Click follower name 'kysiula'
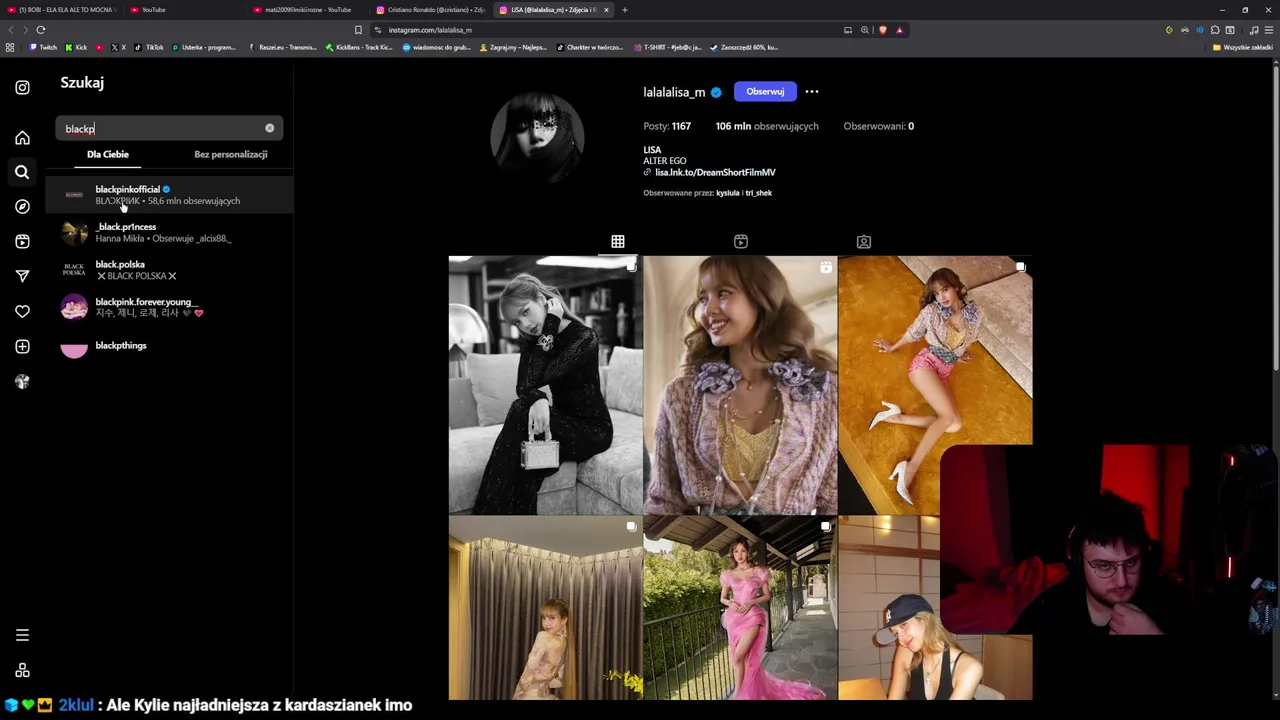 coord(728,193)
